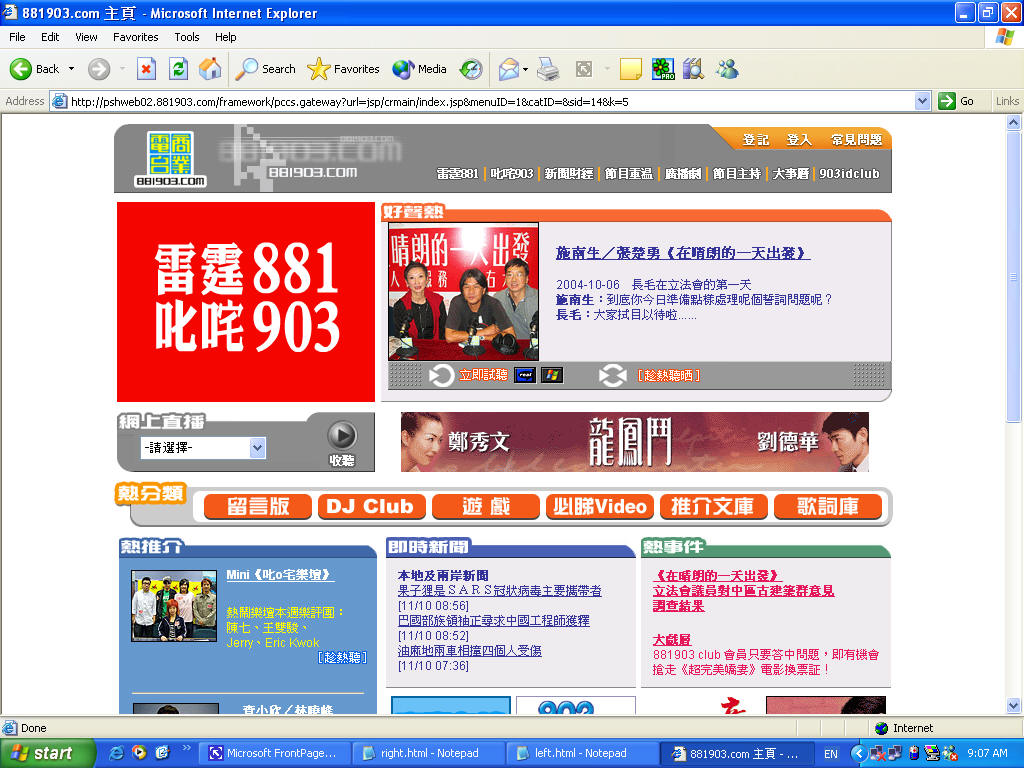Viewport: 1024px width, 768px height.
Task: Open the Edit menu
Action: (x=50, y=37)
